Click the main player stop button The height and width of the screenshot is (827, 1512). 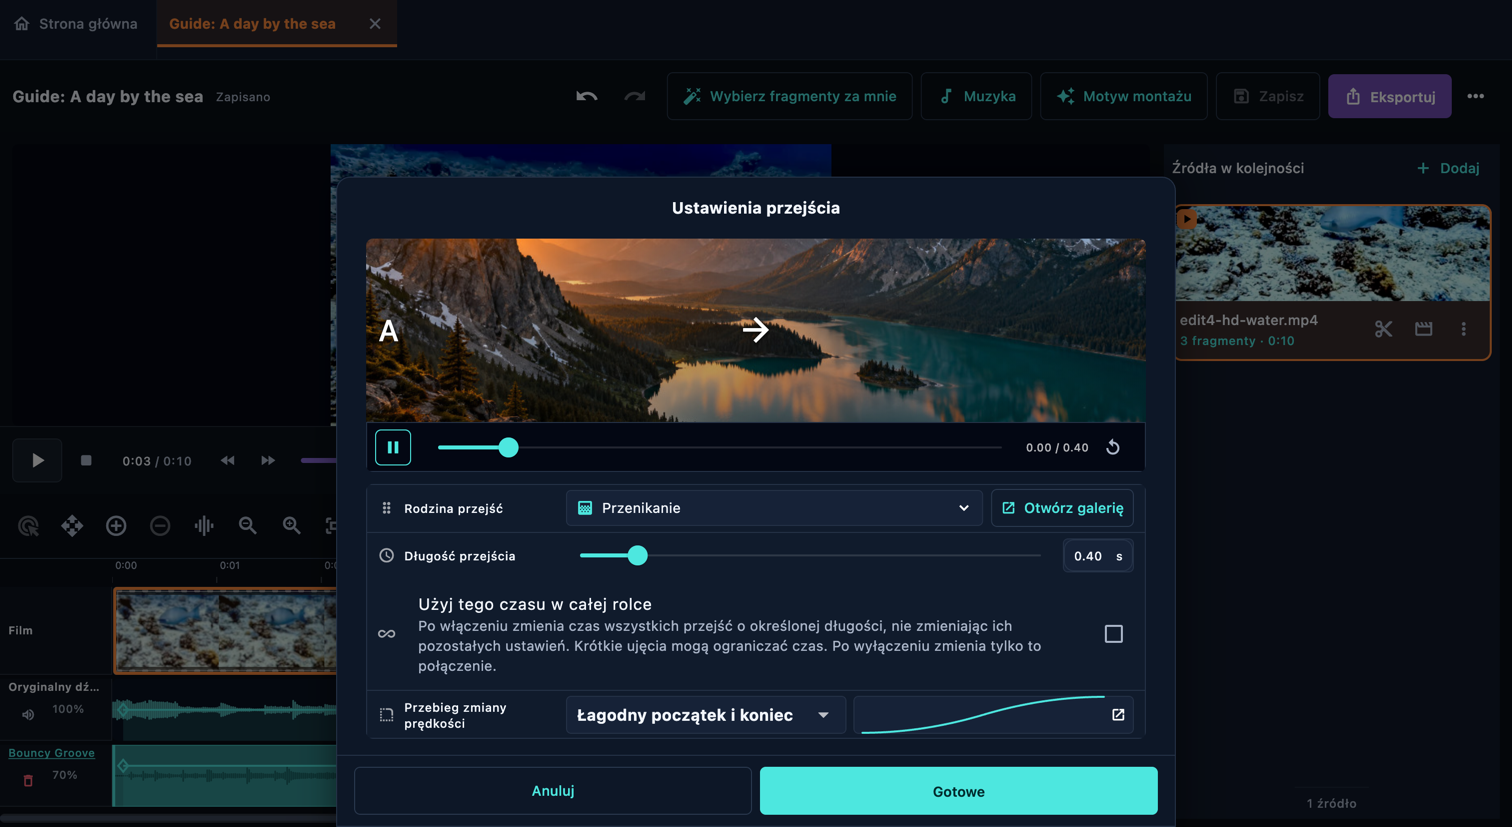point(86,460)
